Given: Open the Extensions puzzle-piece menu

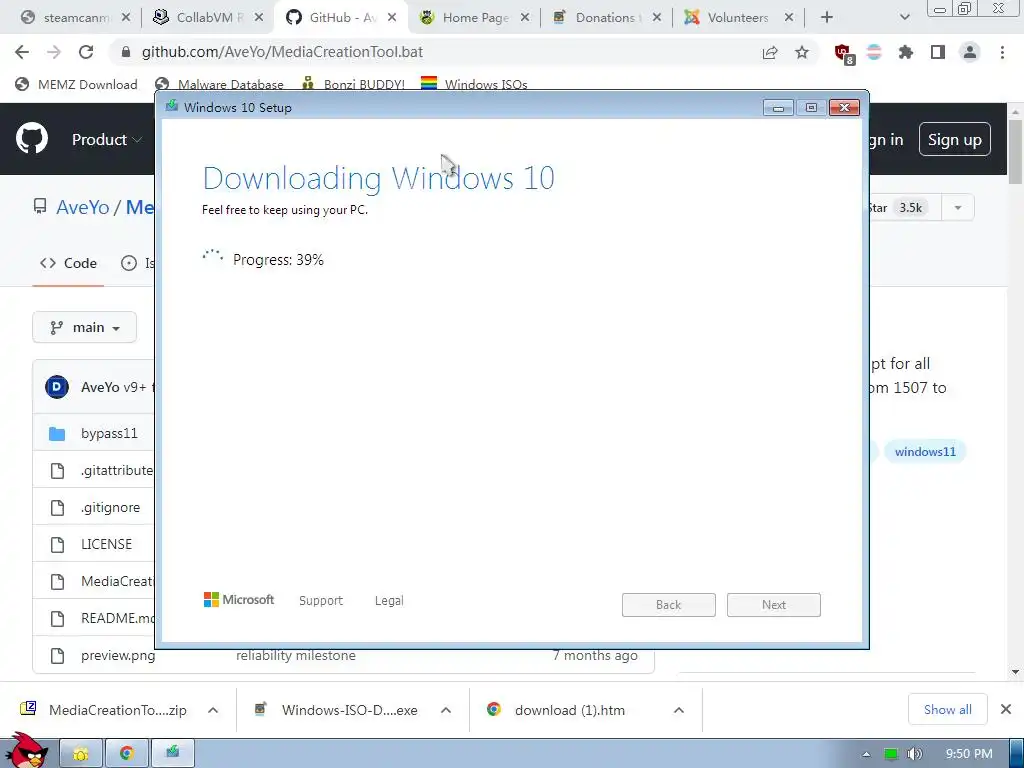Looking at the screenshot, I should [905, 52].
